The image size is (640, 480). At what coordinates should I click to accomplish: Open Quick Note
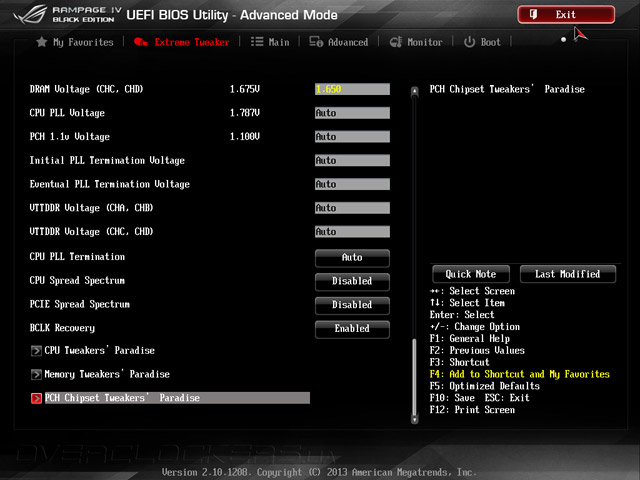(471, 274)
